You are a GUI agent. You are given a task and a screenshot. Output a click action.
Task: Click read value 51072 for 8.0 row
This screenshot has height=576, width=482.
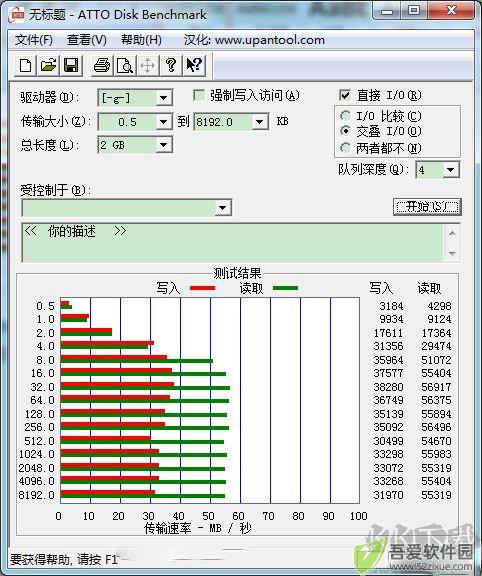[436, 360]
